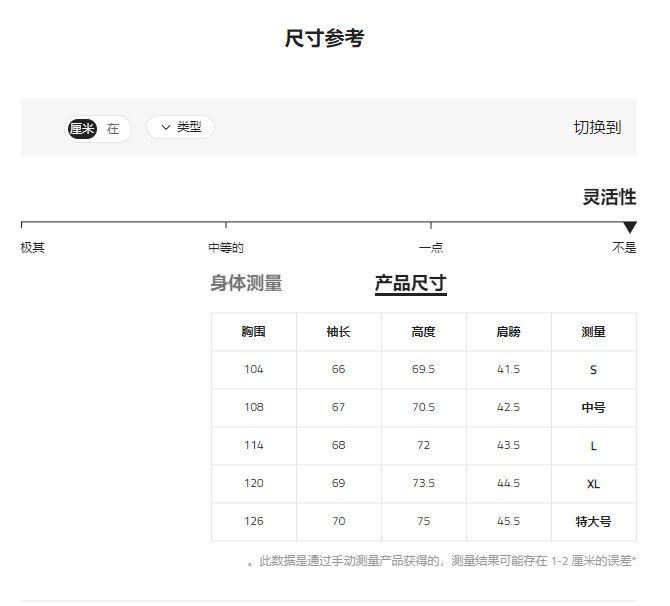Click chest value 114
Image resolution: width=670 pixels, height=606 pixels.
(254, 445)
